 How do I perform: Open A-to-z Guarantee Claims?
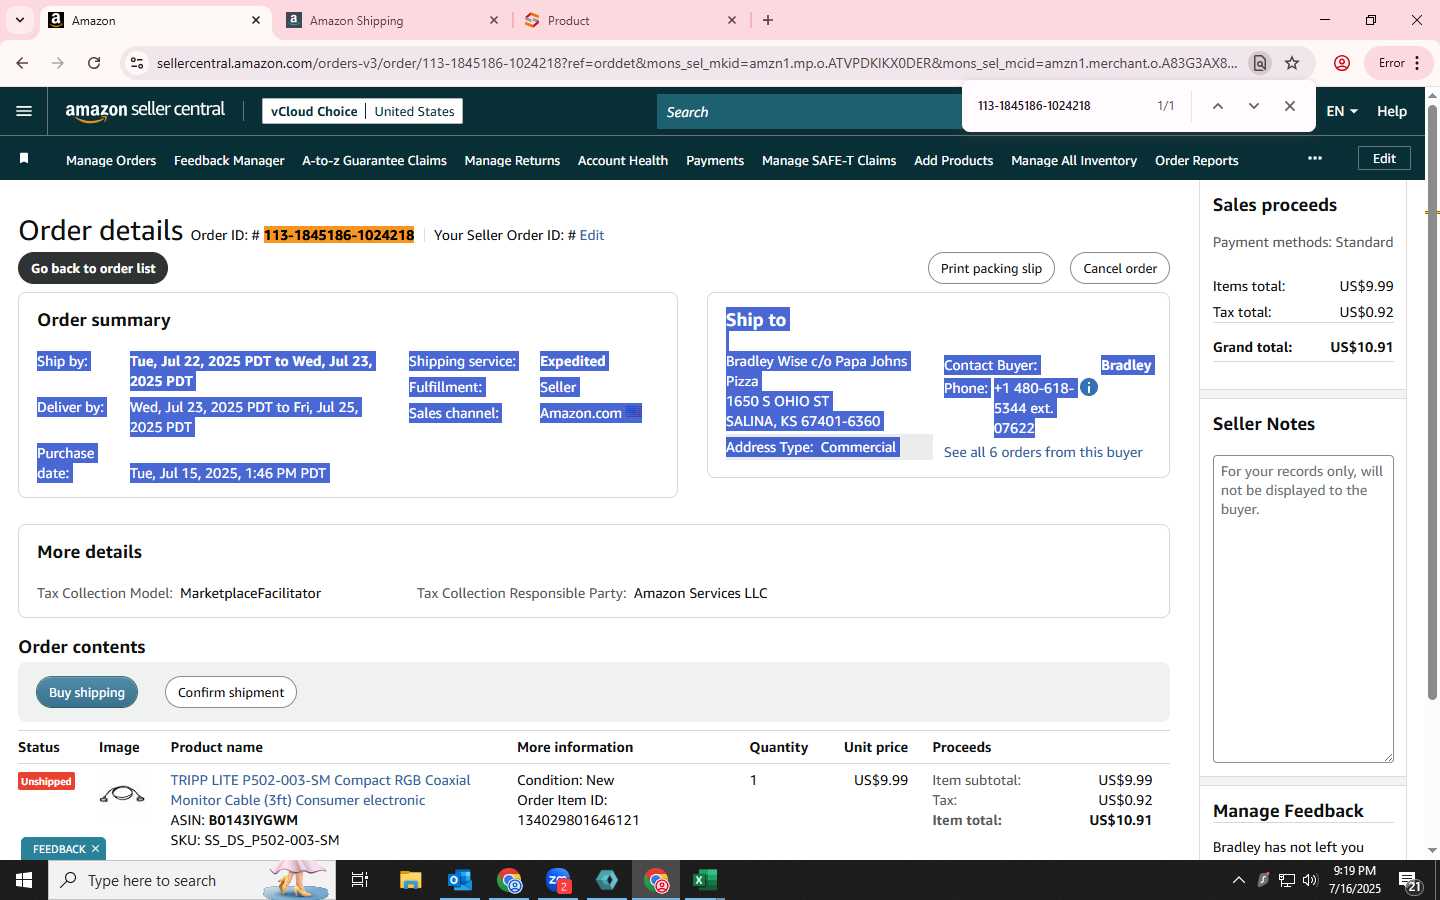(x=374, y=160)
